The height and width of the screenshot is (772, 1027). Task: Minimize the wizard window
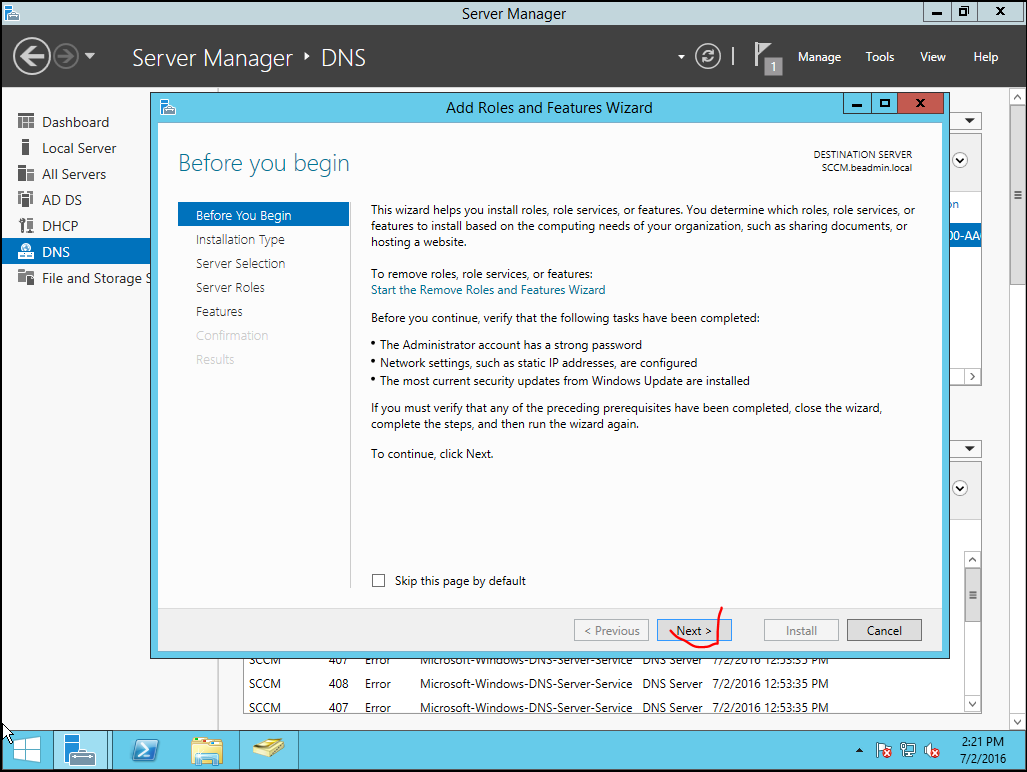click(x=856, y=103)
